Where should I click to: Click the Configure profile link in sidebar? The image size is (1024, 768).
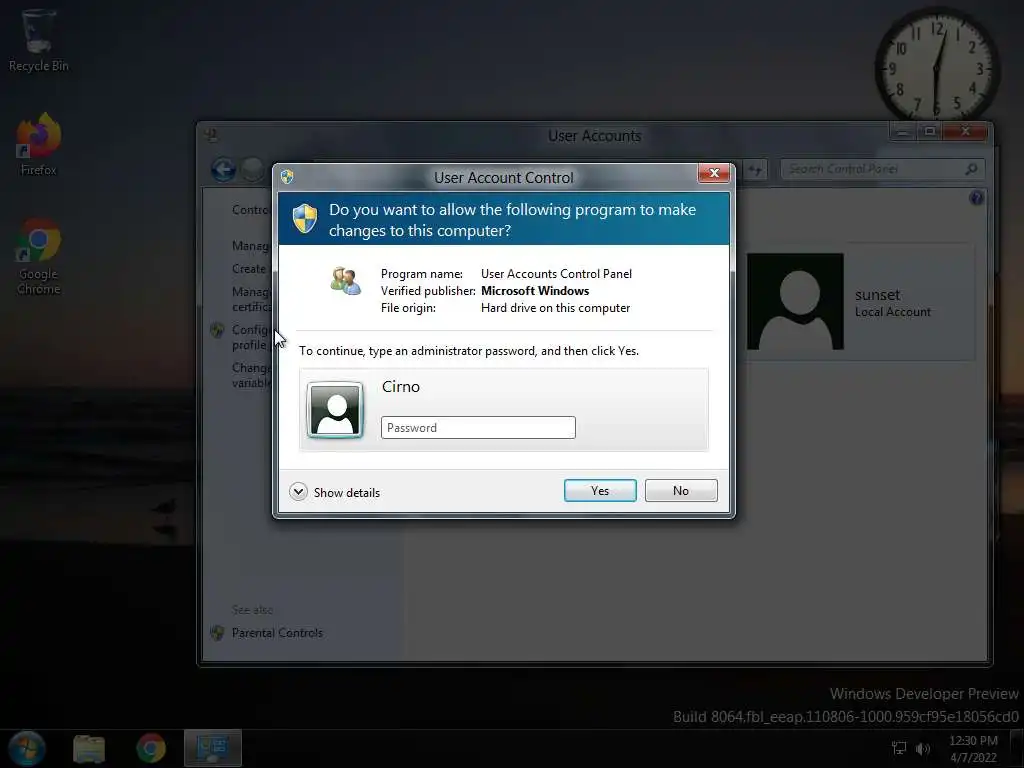(x=251, y=337)
